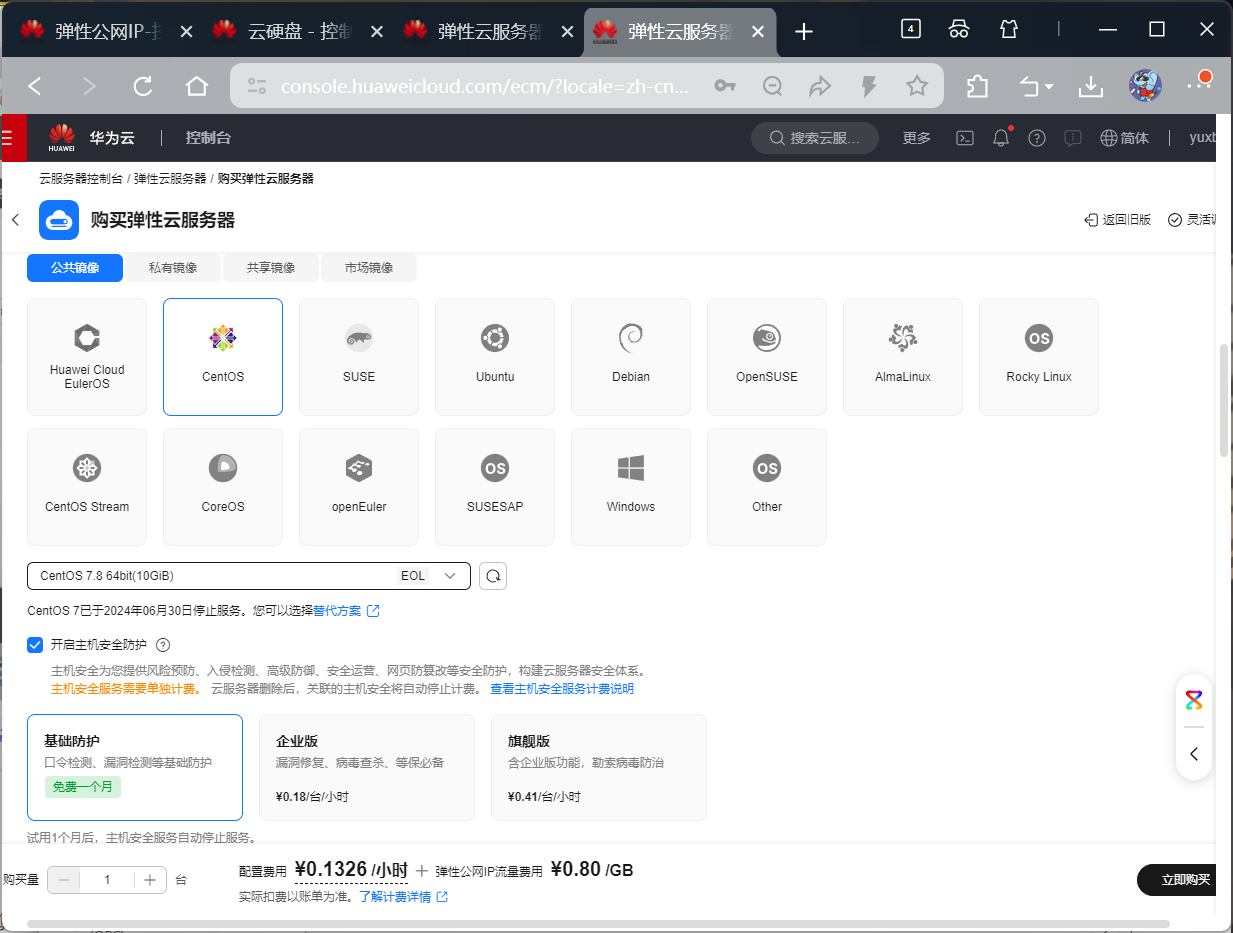Image resolution: width=1233 pixels, height=933 pixels.
Task: Switch to the 共享镜像 tab
Action: click(x=271, y=268)
